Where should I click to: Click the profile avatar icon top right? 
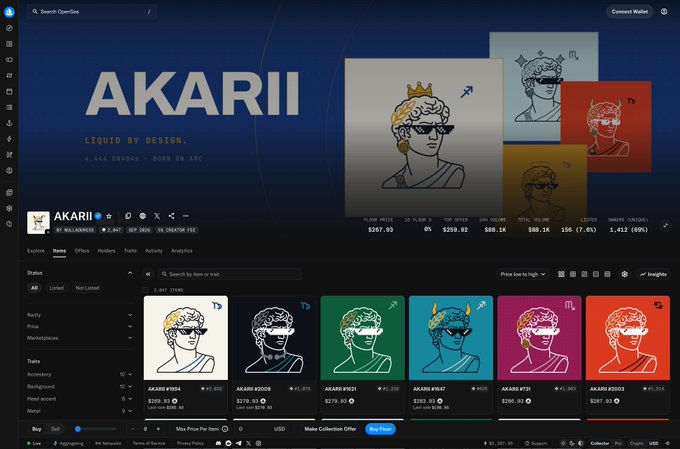click(664, 12)
